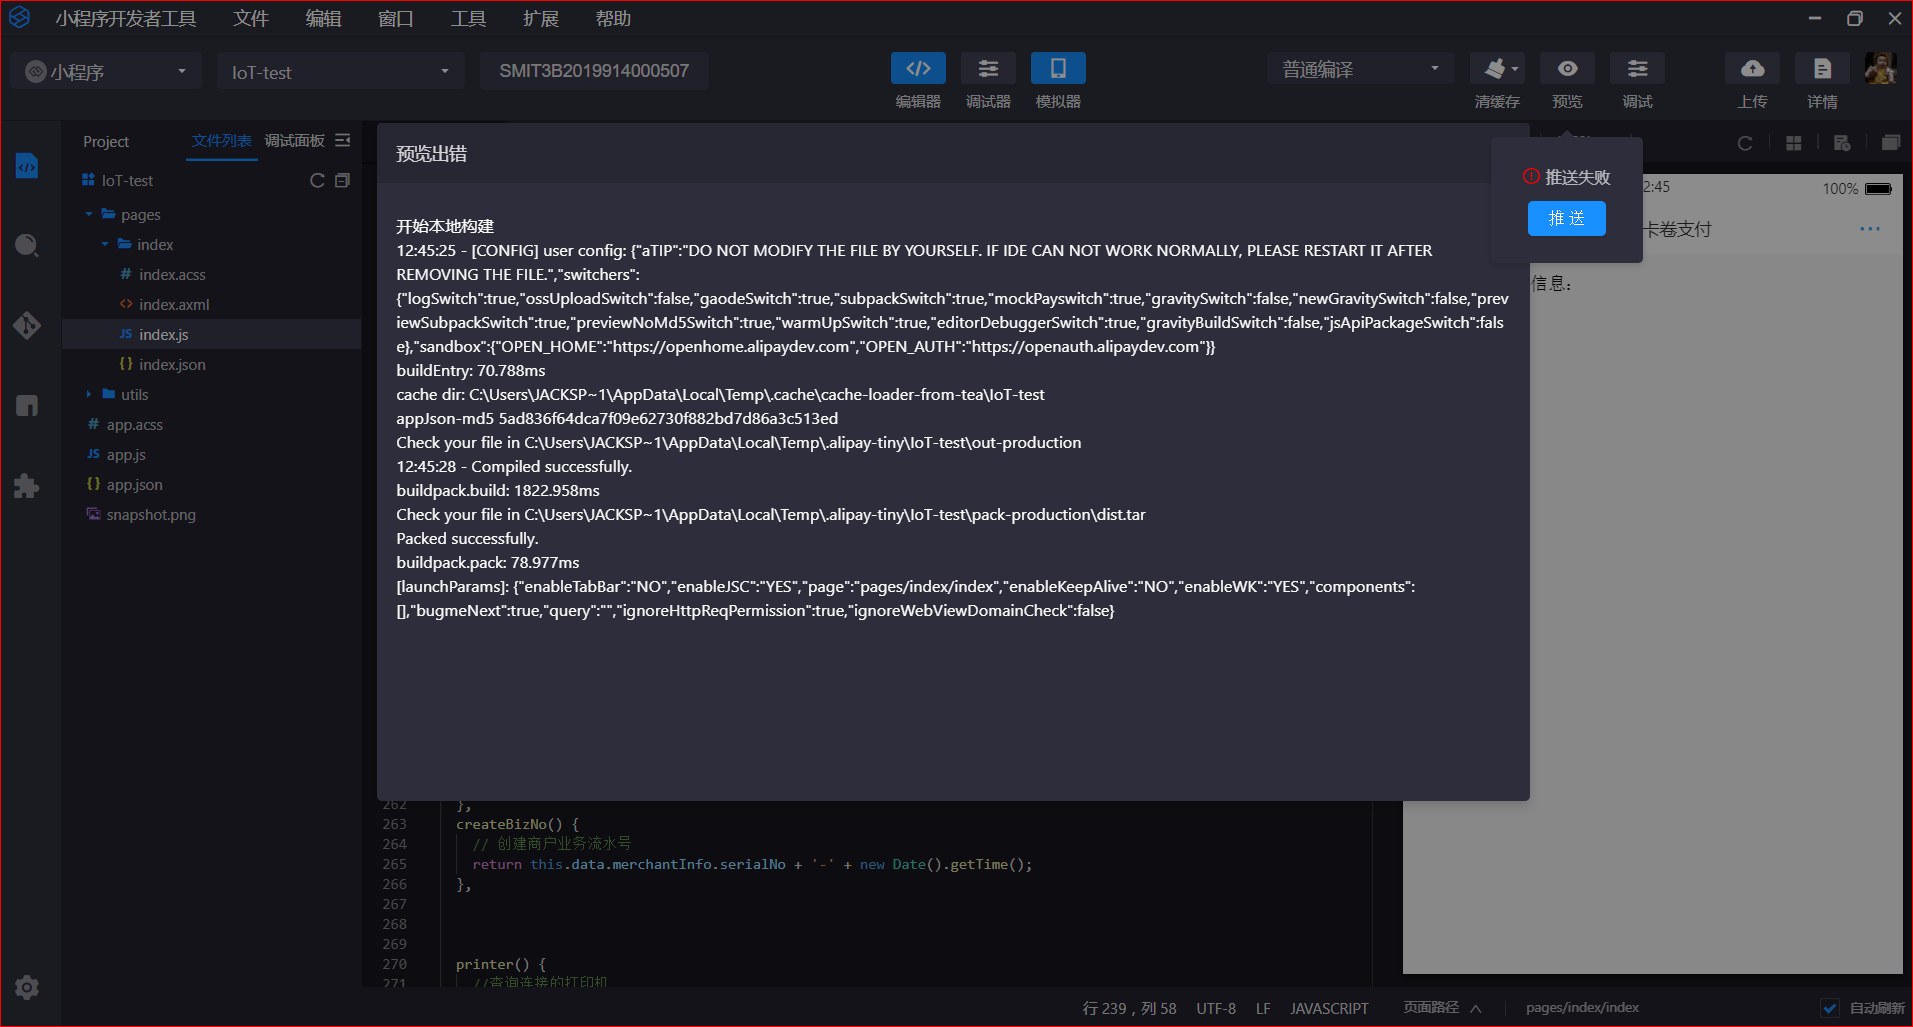This screenshot has height=1027, width=1913.
Task: Click the 行 239, 列 58 cursor position
Action: pyautogui.click(x=1129, y=1008)
